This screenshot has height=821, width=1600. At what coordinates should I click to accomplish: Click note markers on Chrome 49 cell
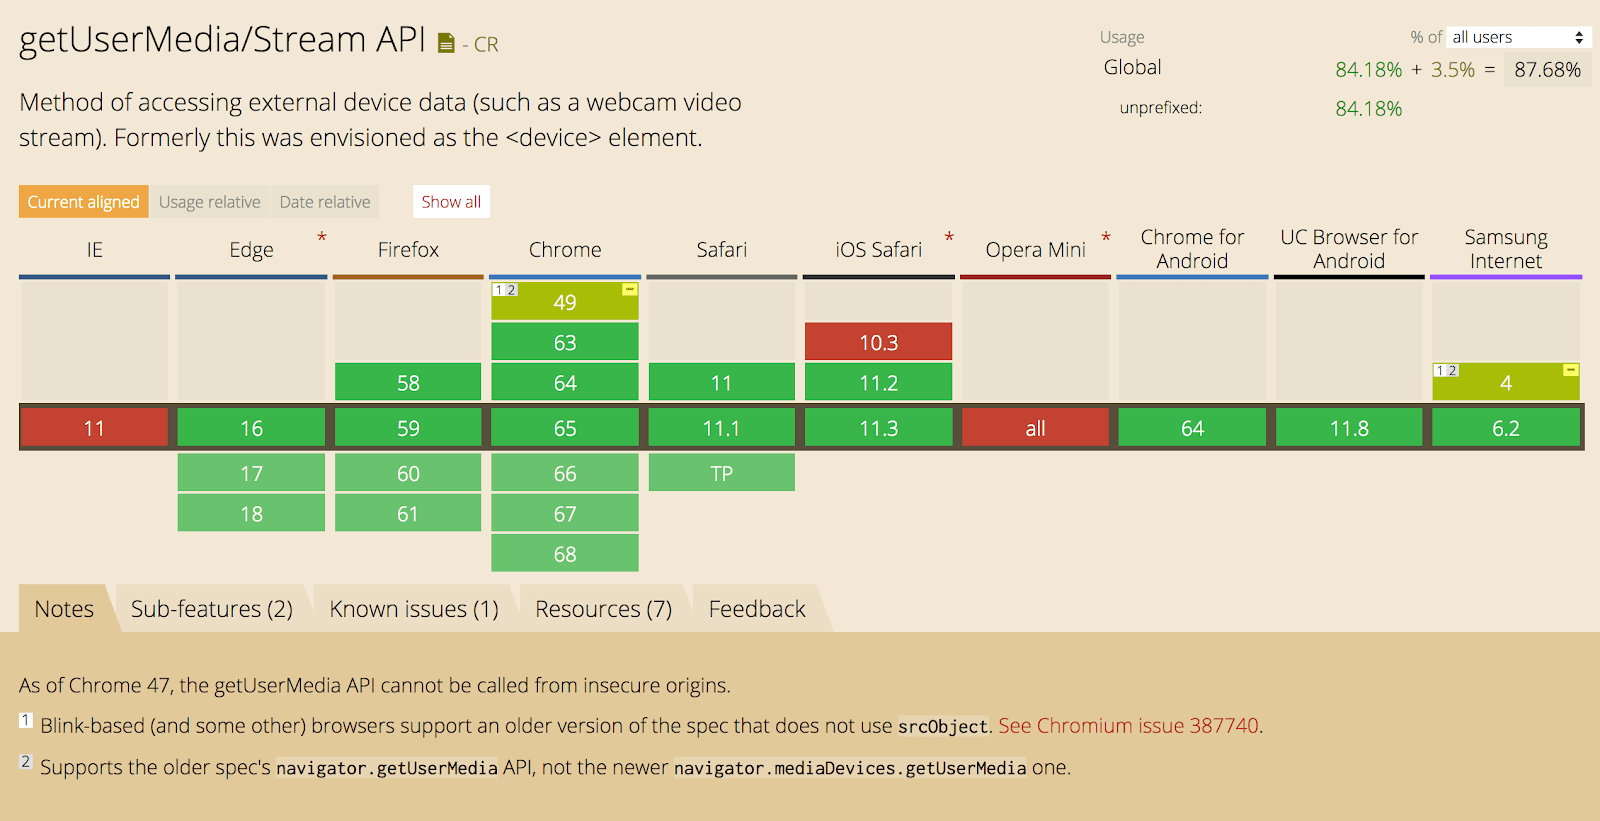click(x=505, y=290)
